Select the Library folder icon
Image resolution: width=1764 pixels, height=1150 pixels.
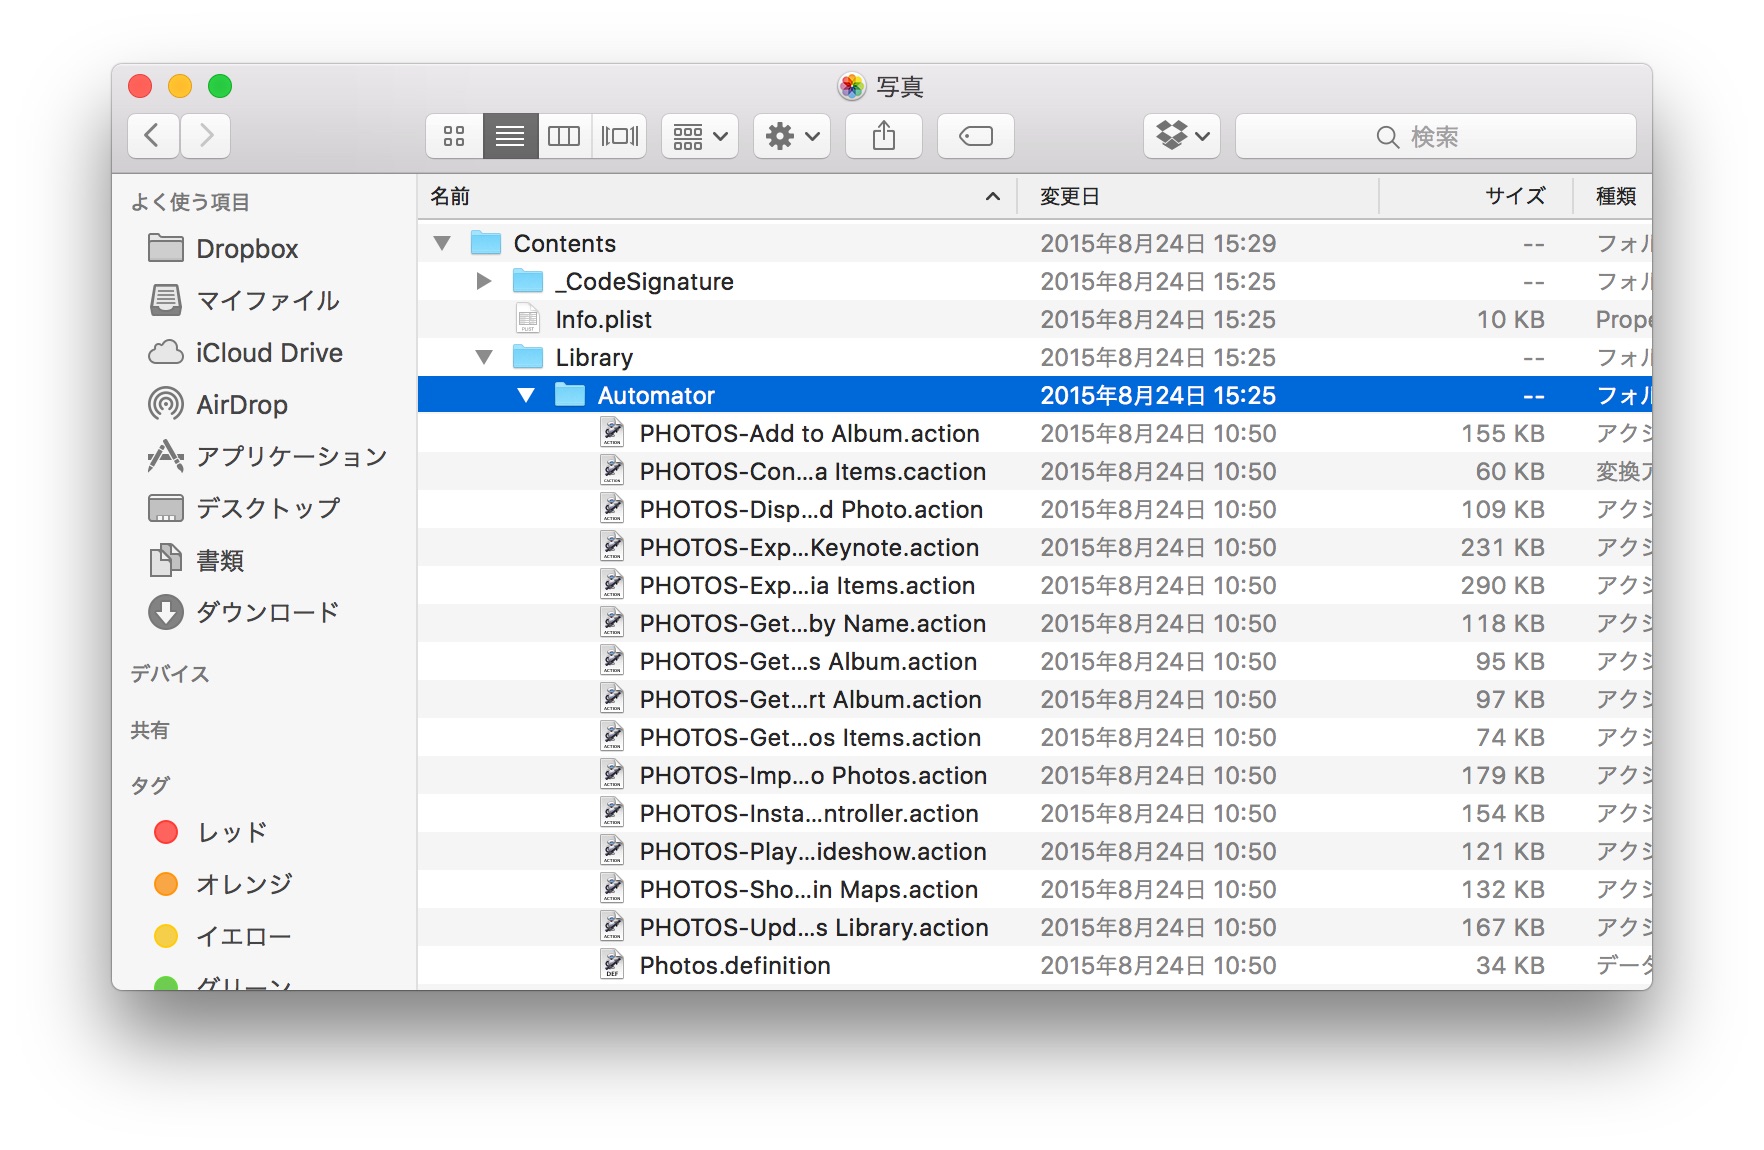528,357
